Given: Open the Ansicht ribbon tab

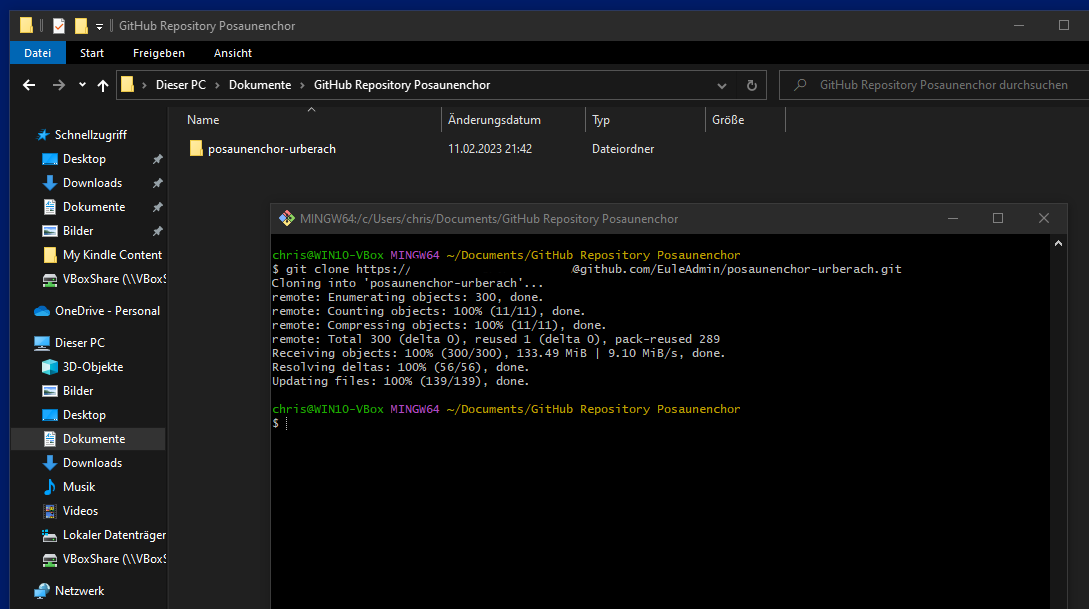Looking at the screenshot, I should point(233,53).
